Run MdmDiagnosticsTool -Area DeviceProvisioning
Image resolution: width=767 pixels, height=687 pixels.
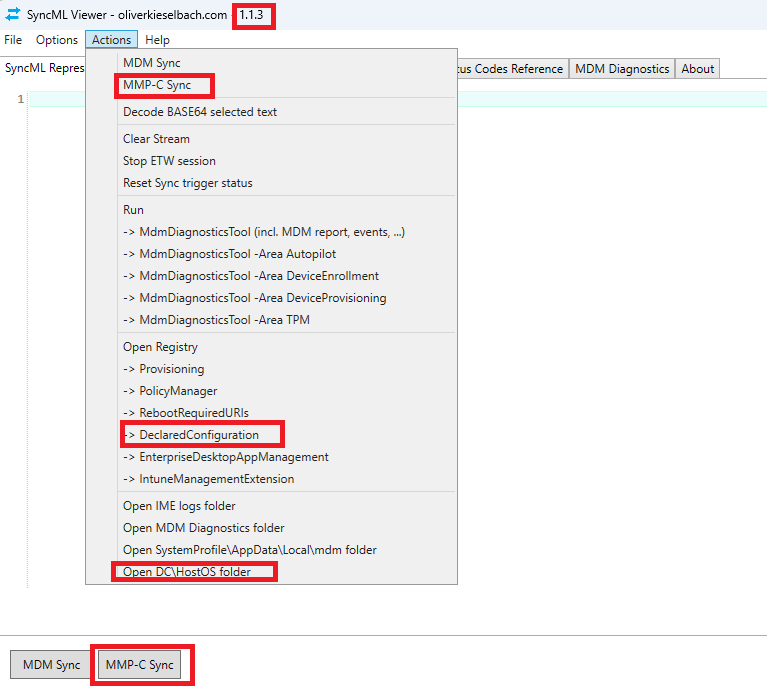(x=271, y=298)
